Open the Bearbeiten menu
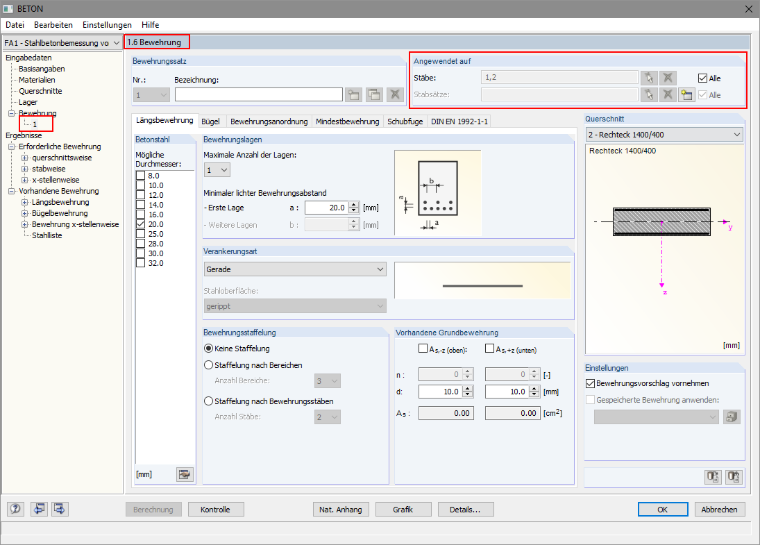Viewport: 760px width, 545px height. pos(53,25)
